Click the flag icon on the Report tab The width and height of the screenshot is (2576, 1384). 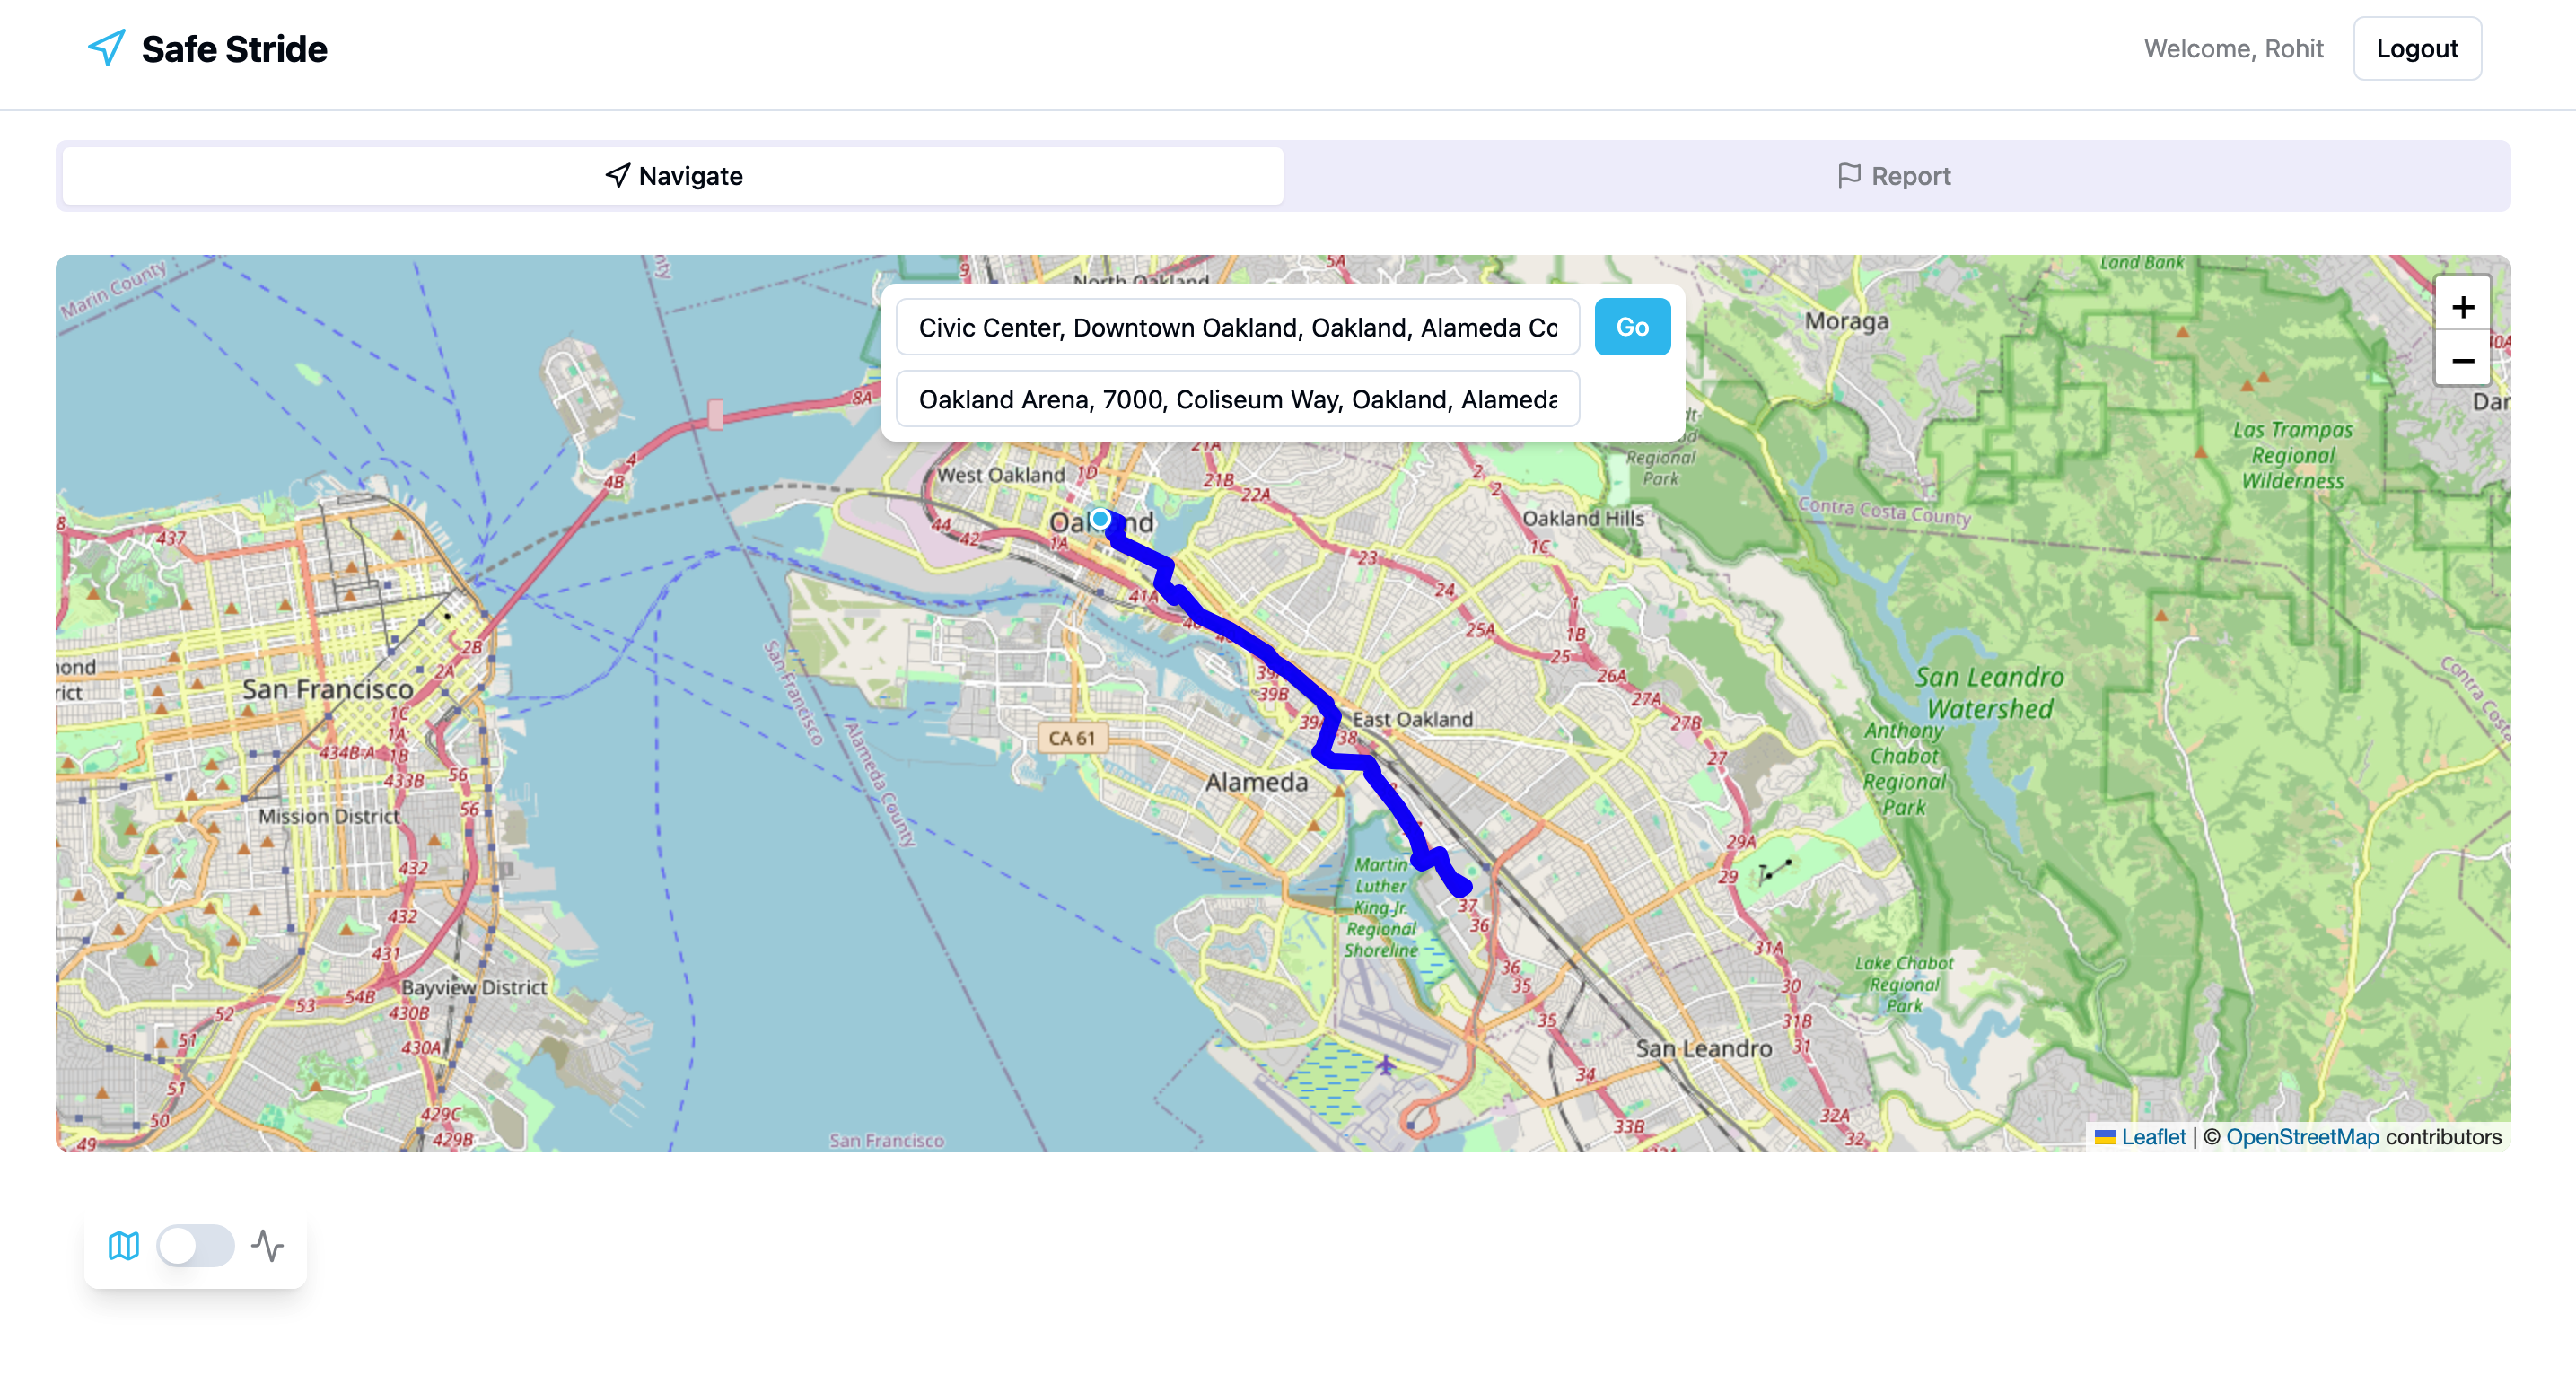[1849, 176]
